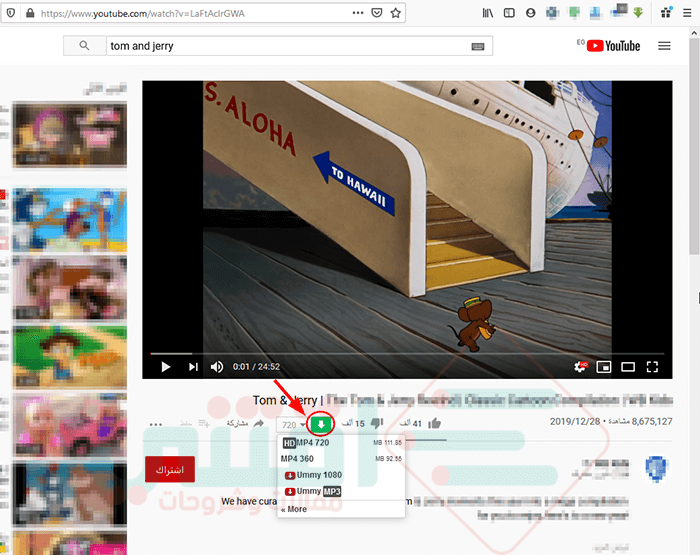Open more actions three-dot menu under video
This screenshot has height=555, width=700.
[156, 424]
